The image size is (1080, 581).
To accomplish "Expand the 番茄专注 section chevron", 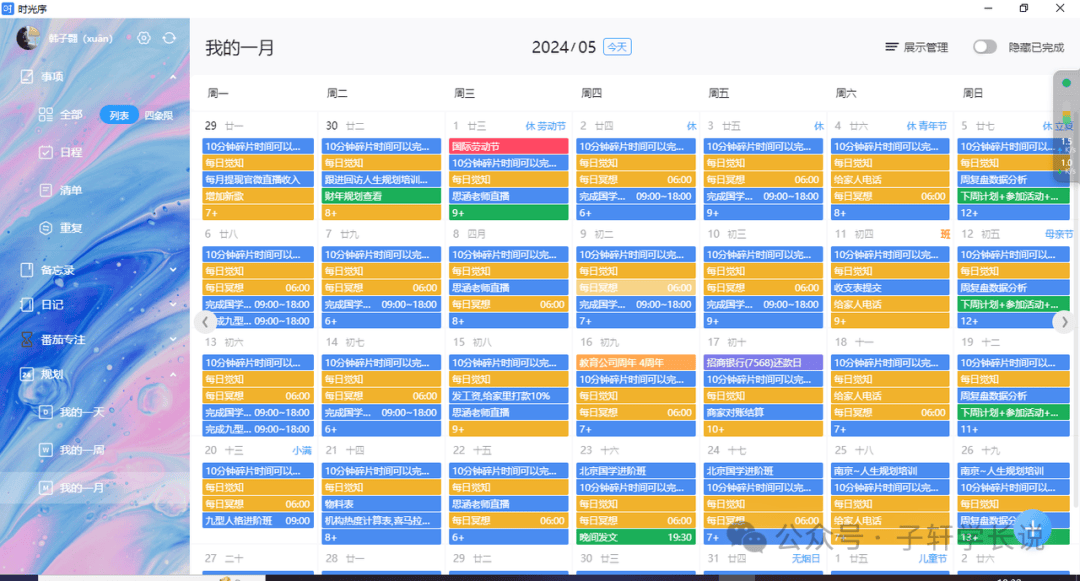I will pos(173,339).
